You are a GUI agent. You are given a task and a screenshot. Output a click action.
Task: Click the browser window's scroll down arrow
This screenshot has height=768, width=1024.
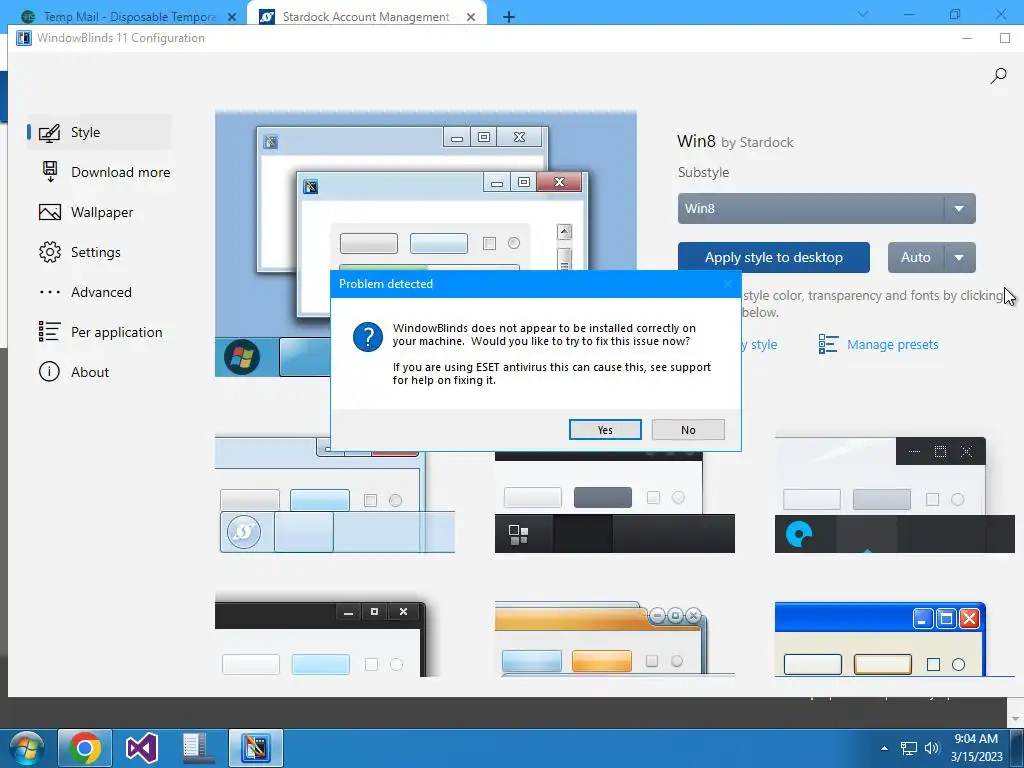tap(1015, 719)
